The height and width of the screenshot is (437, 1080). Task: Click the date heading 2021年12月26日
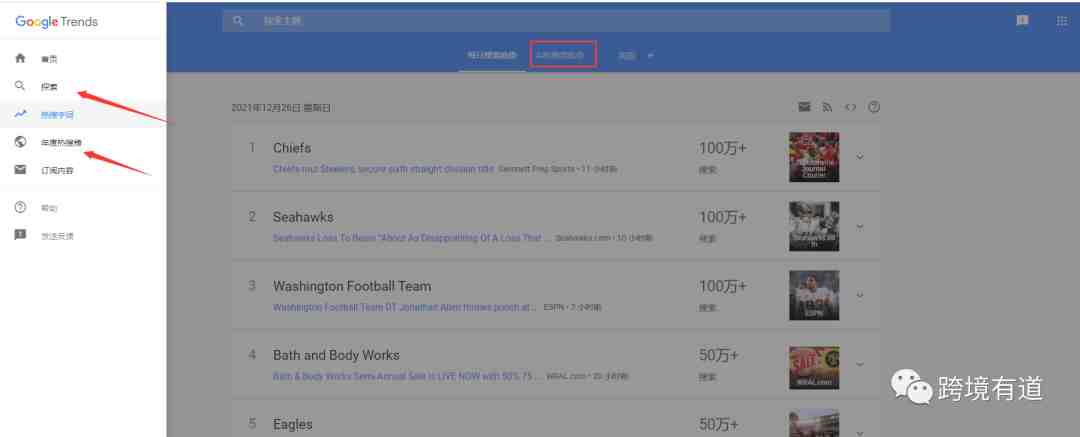click(x=281, y=108)
